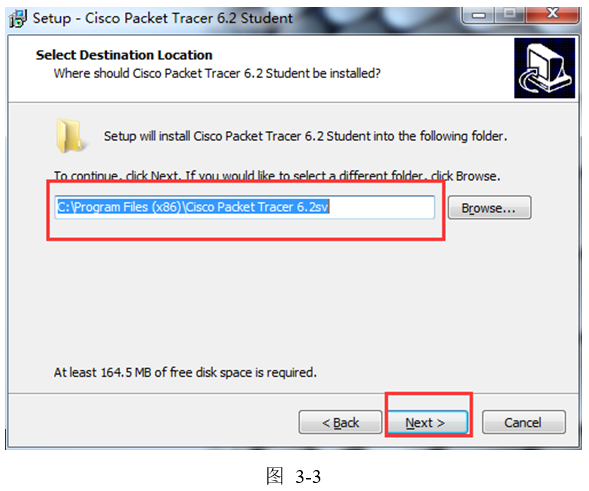Click the destination folder path field

[245, 207]
